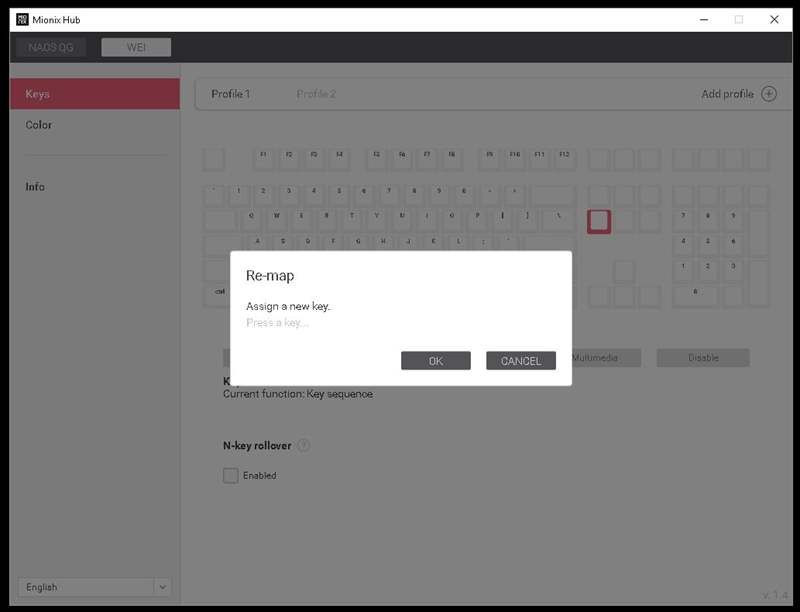Close the Mionix Hub window
The height and width of the screenshot is (612, 800).
774,19
